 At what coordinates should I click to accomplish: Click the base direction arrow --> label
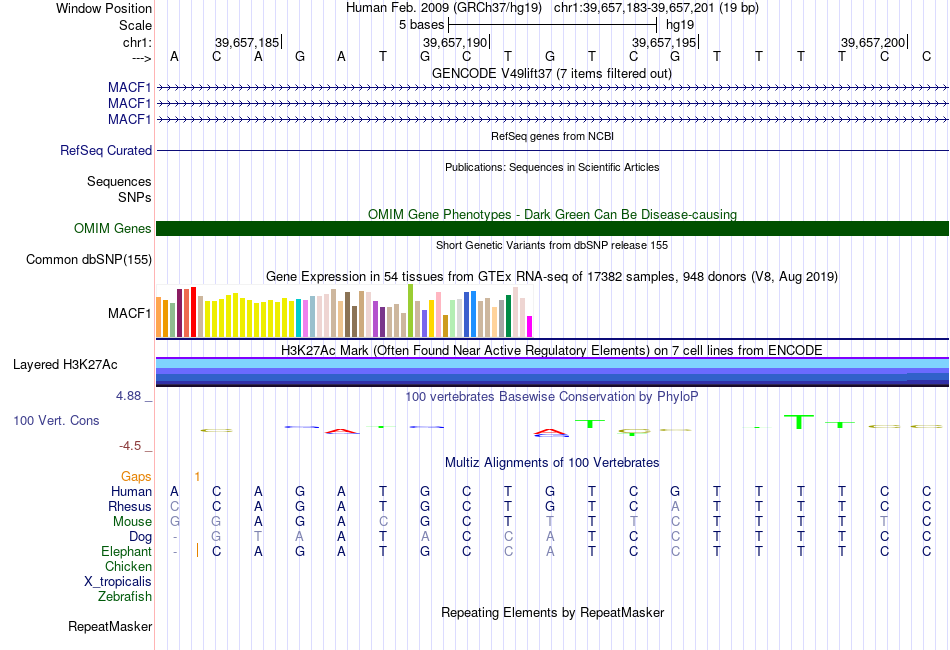[141, 58]
